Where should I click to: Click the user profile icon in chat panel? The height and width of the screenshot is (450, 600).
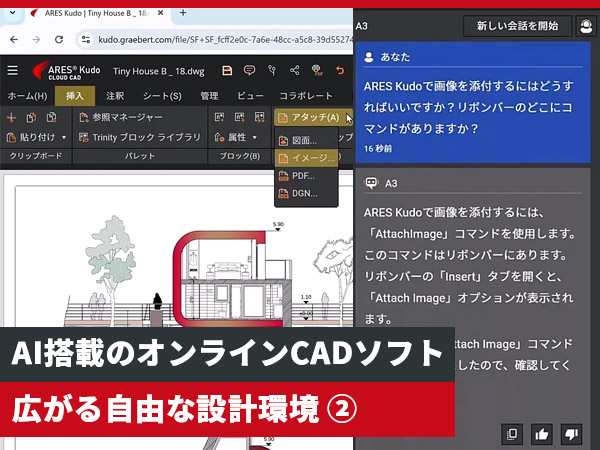point(586,26)
